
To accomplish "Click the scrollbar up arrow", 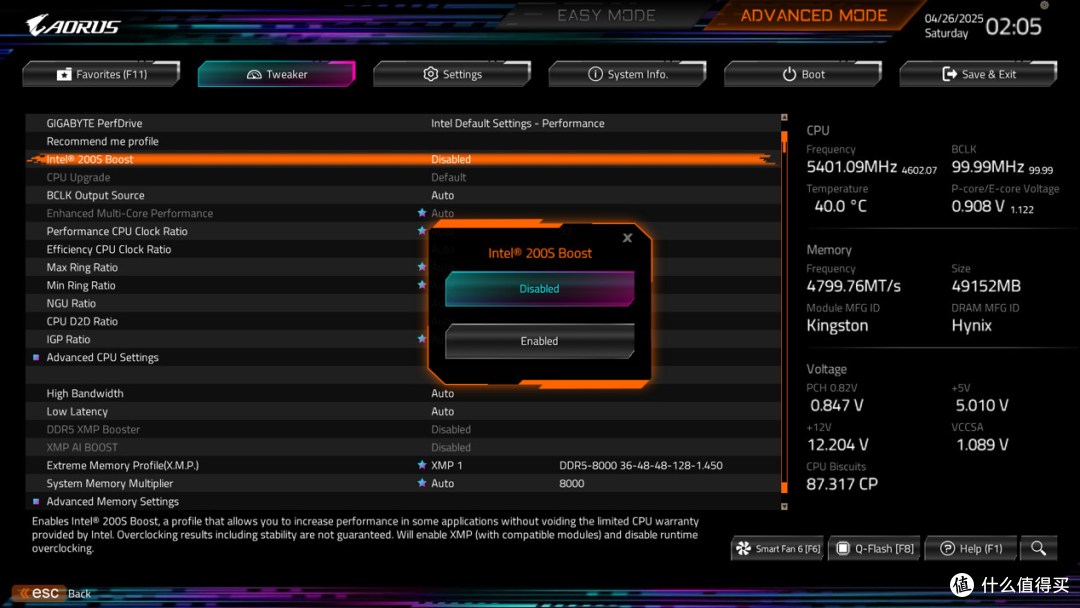I will (x=784, y=118).
